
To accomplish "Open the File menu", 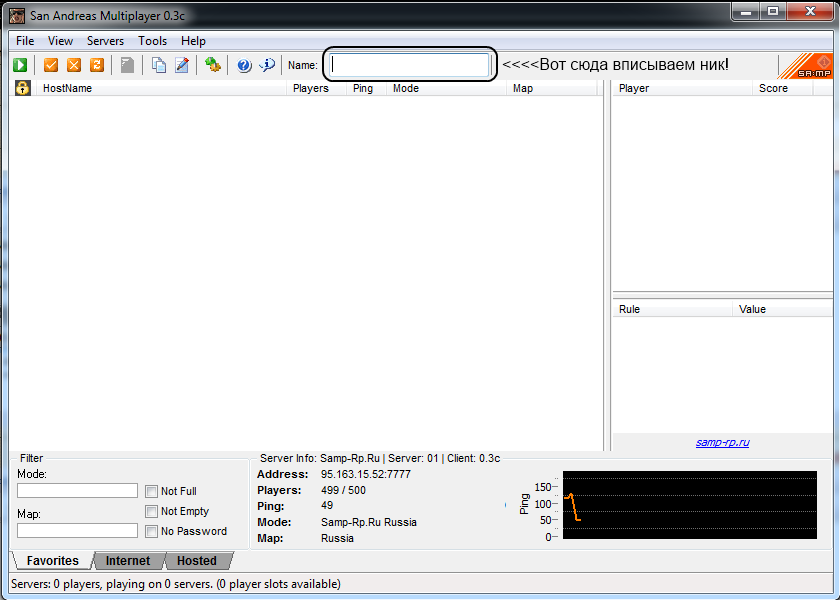I will click(x=25, y=41).
